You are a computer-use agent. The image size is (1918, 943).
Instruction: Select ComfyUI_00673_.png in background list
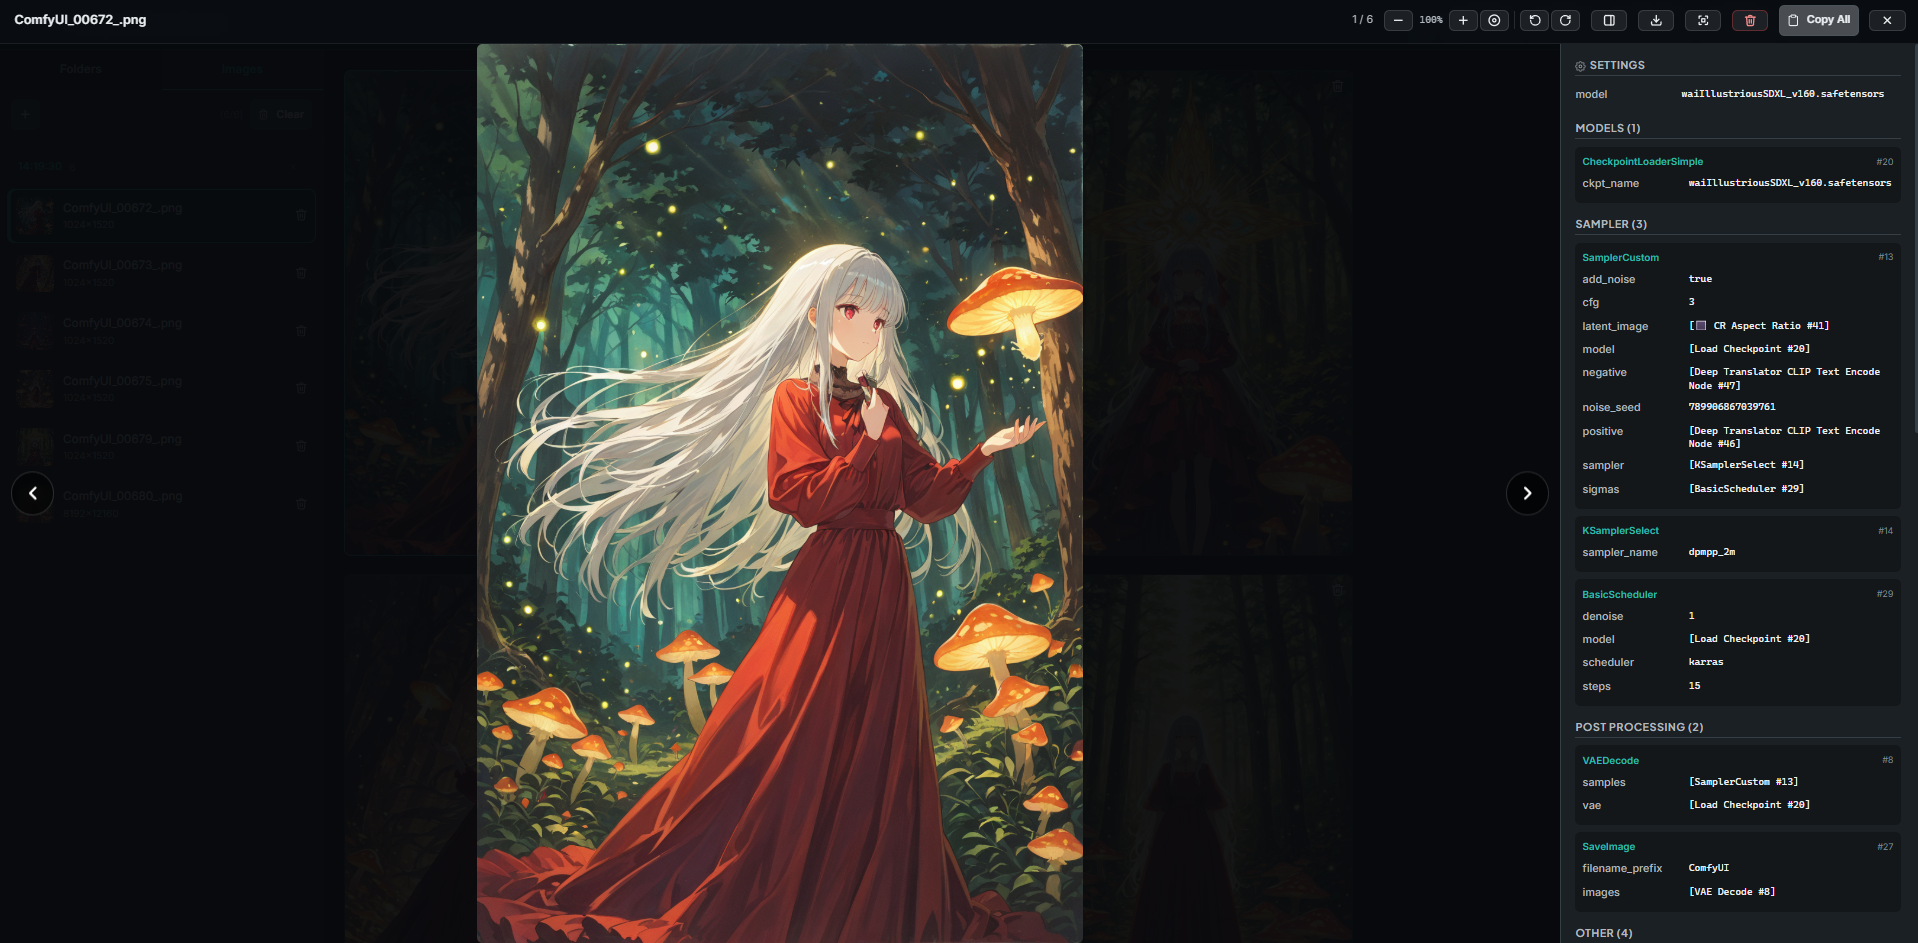pos(162,273)
